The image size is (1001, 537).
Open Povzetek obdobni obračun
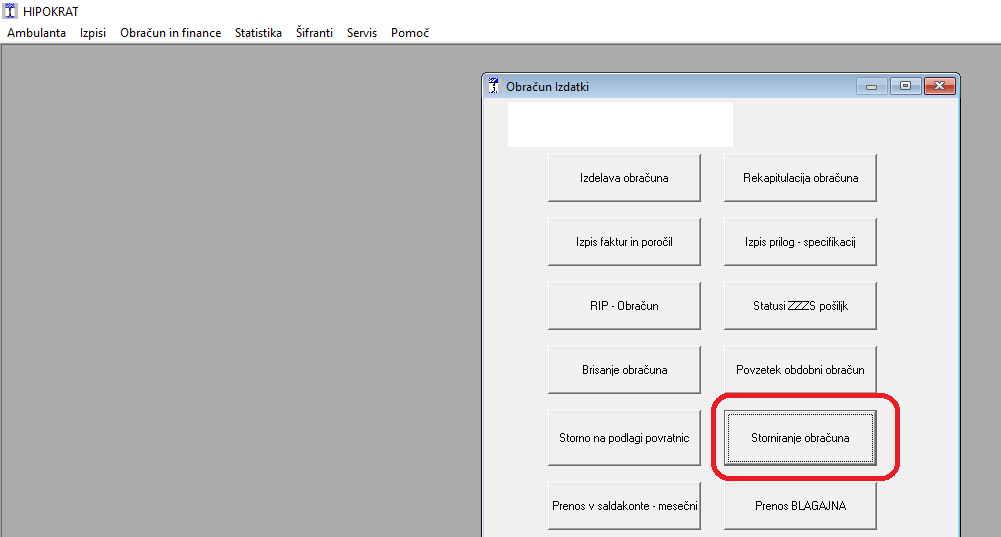[x=800, y=370]
